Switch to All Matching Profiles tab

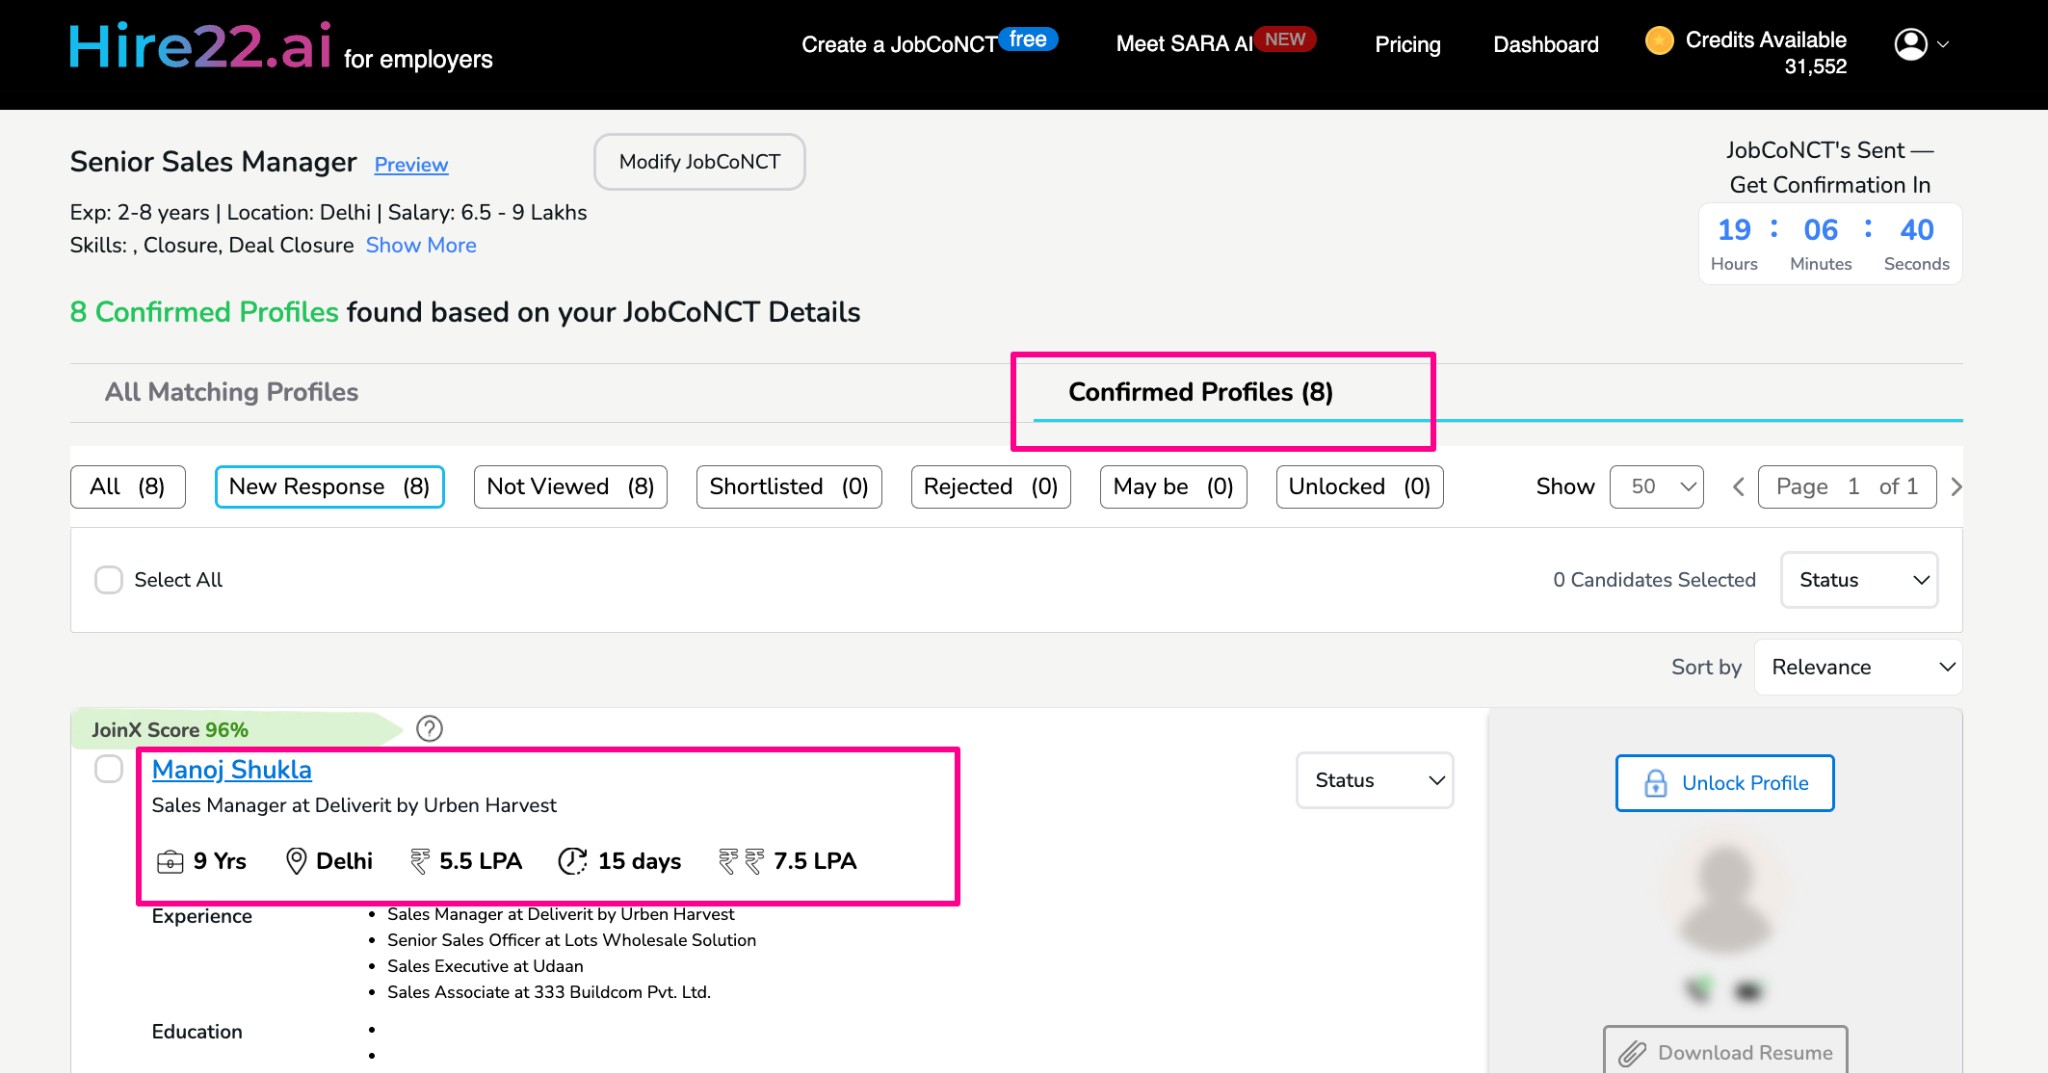(231, 392)
